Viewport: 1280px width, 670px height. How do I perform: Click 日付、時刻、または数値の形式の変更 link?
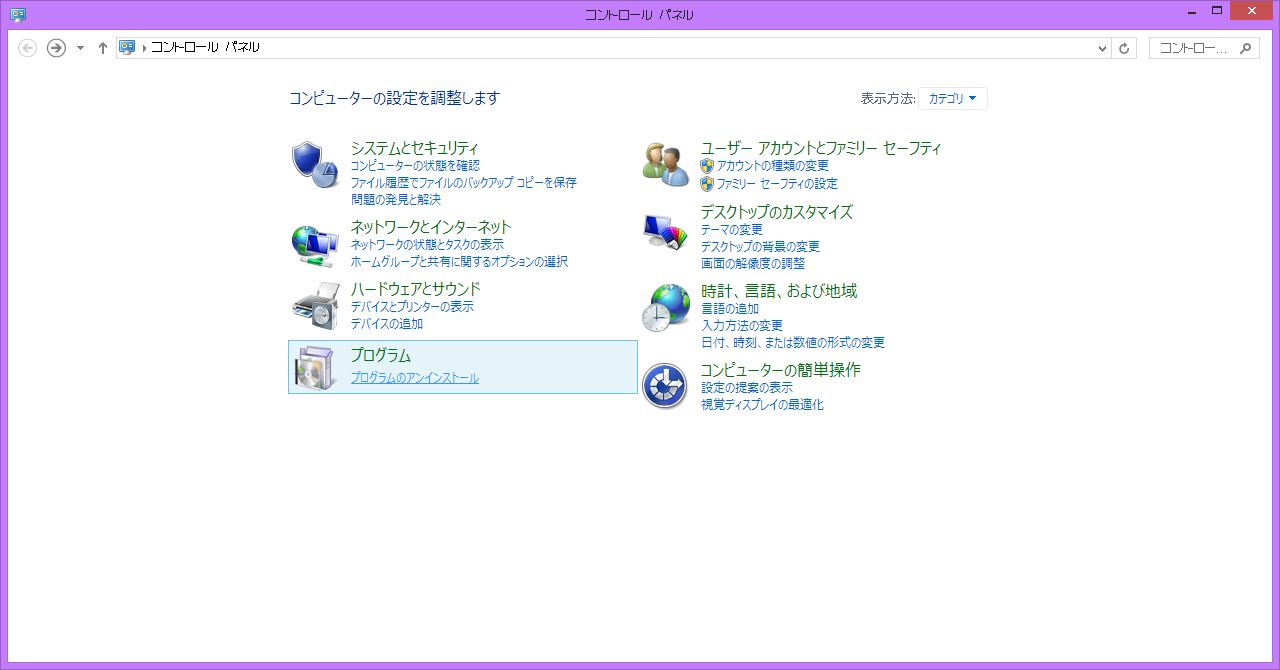pyautogui.click(x=792, y=343)
